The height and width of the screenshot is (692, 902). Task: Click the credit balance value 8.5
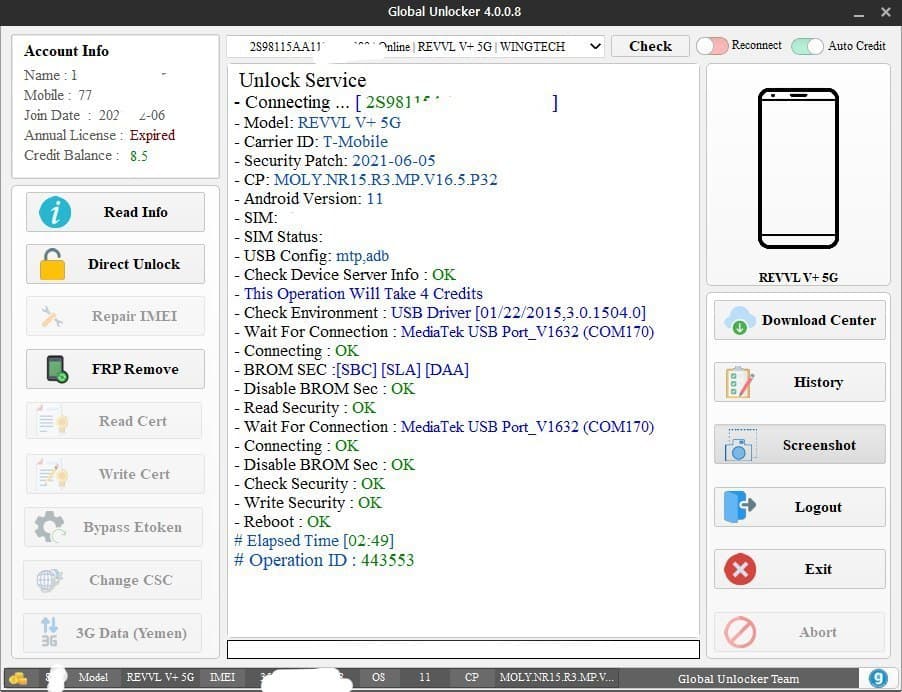tap(139, 156)
